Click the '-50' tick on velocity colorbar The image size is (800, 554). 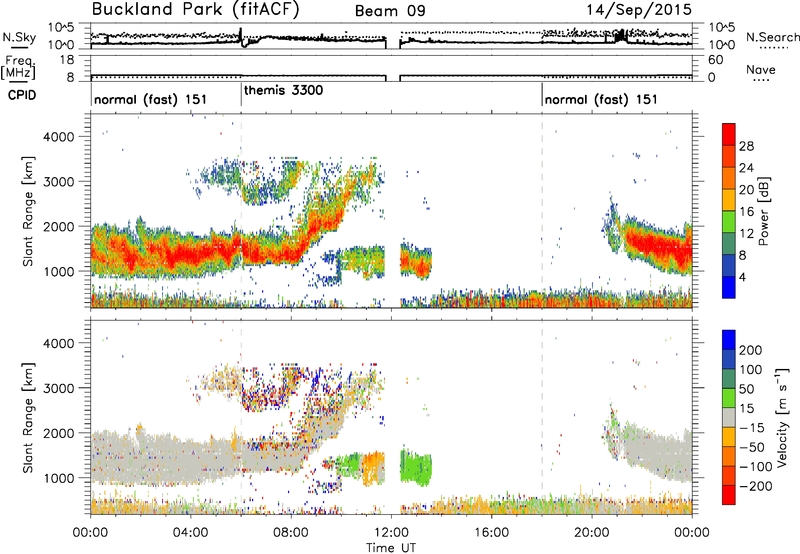[x=752, y=447]
